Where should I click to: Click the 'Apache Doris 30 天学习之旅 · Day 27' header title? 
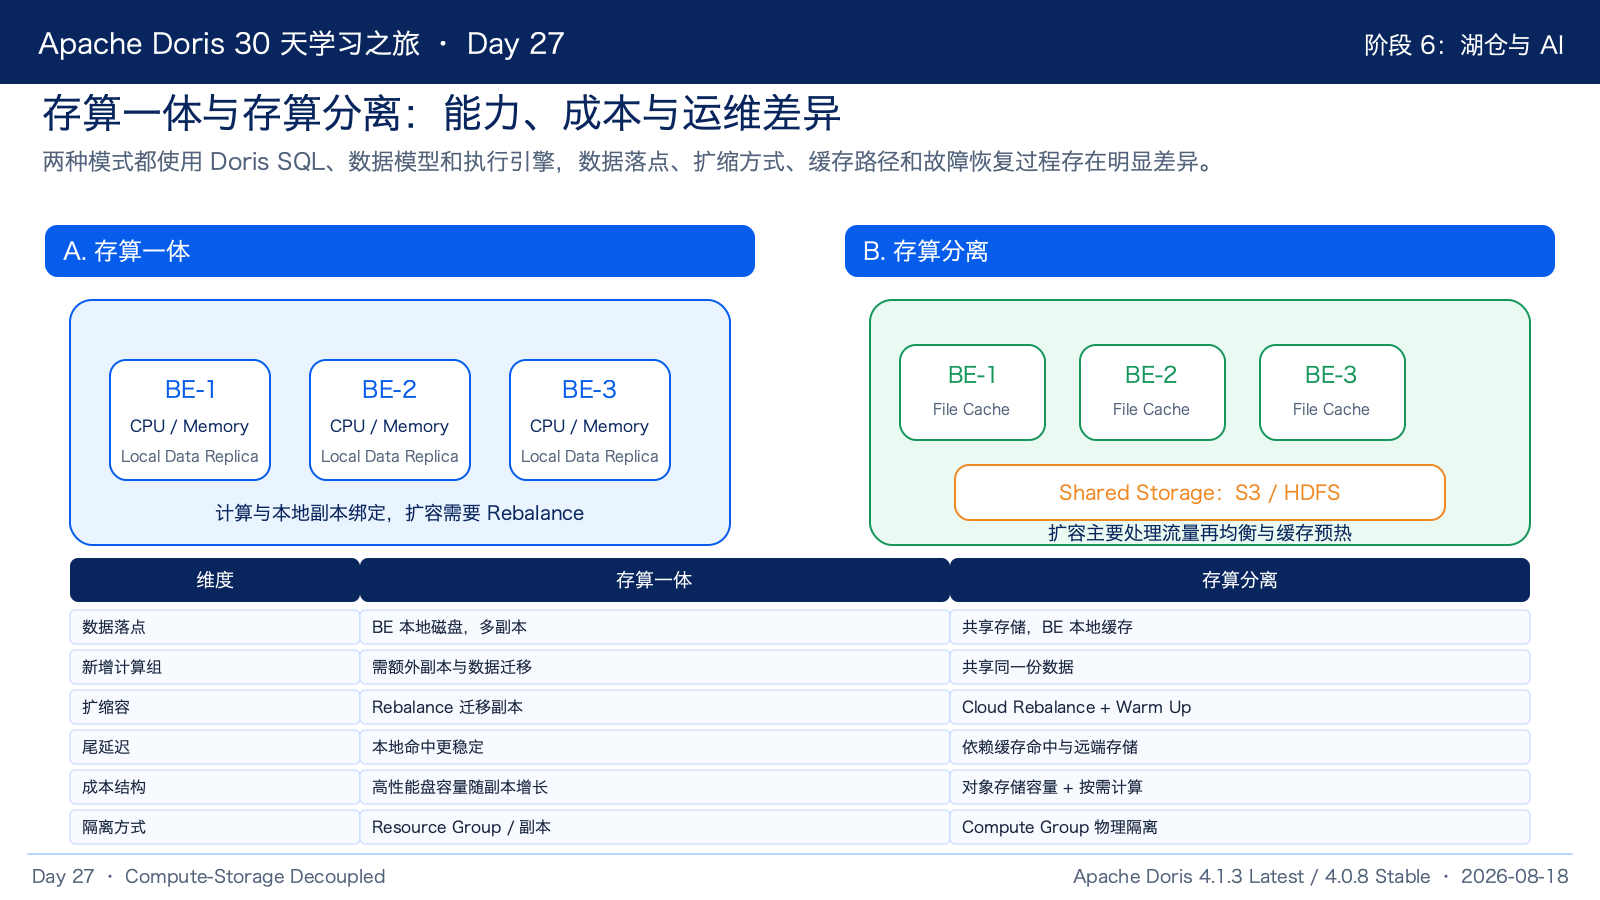(x=301, y=44)
